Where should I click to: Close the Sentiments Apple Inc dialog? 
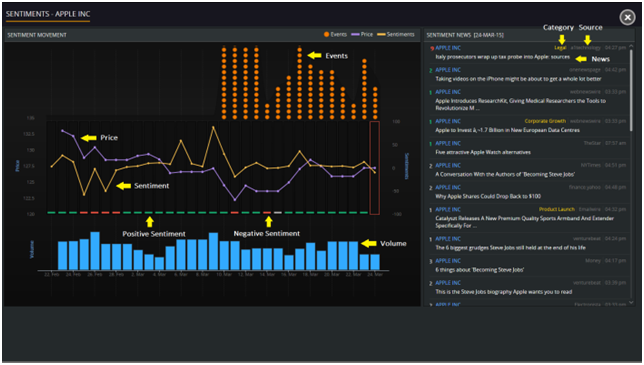(627, 17)
